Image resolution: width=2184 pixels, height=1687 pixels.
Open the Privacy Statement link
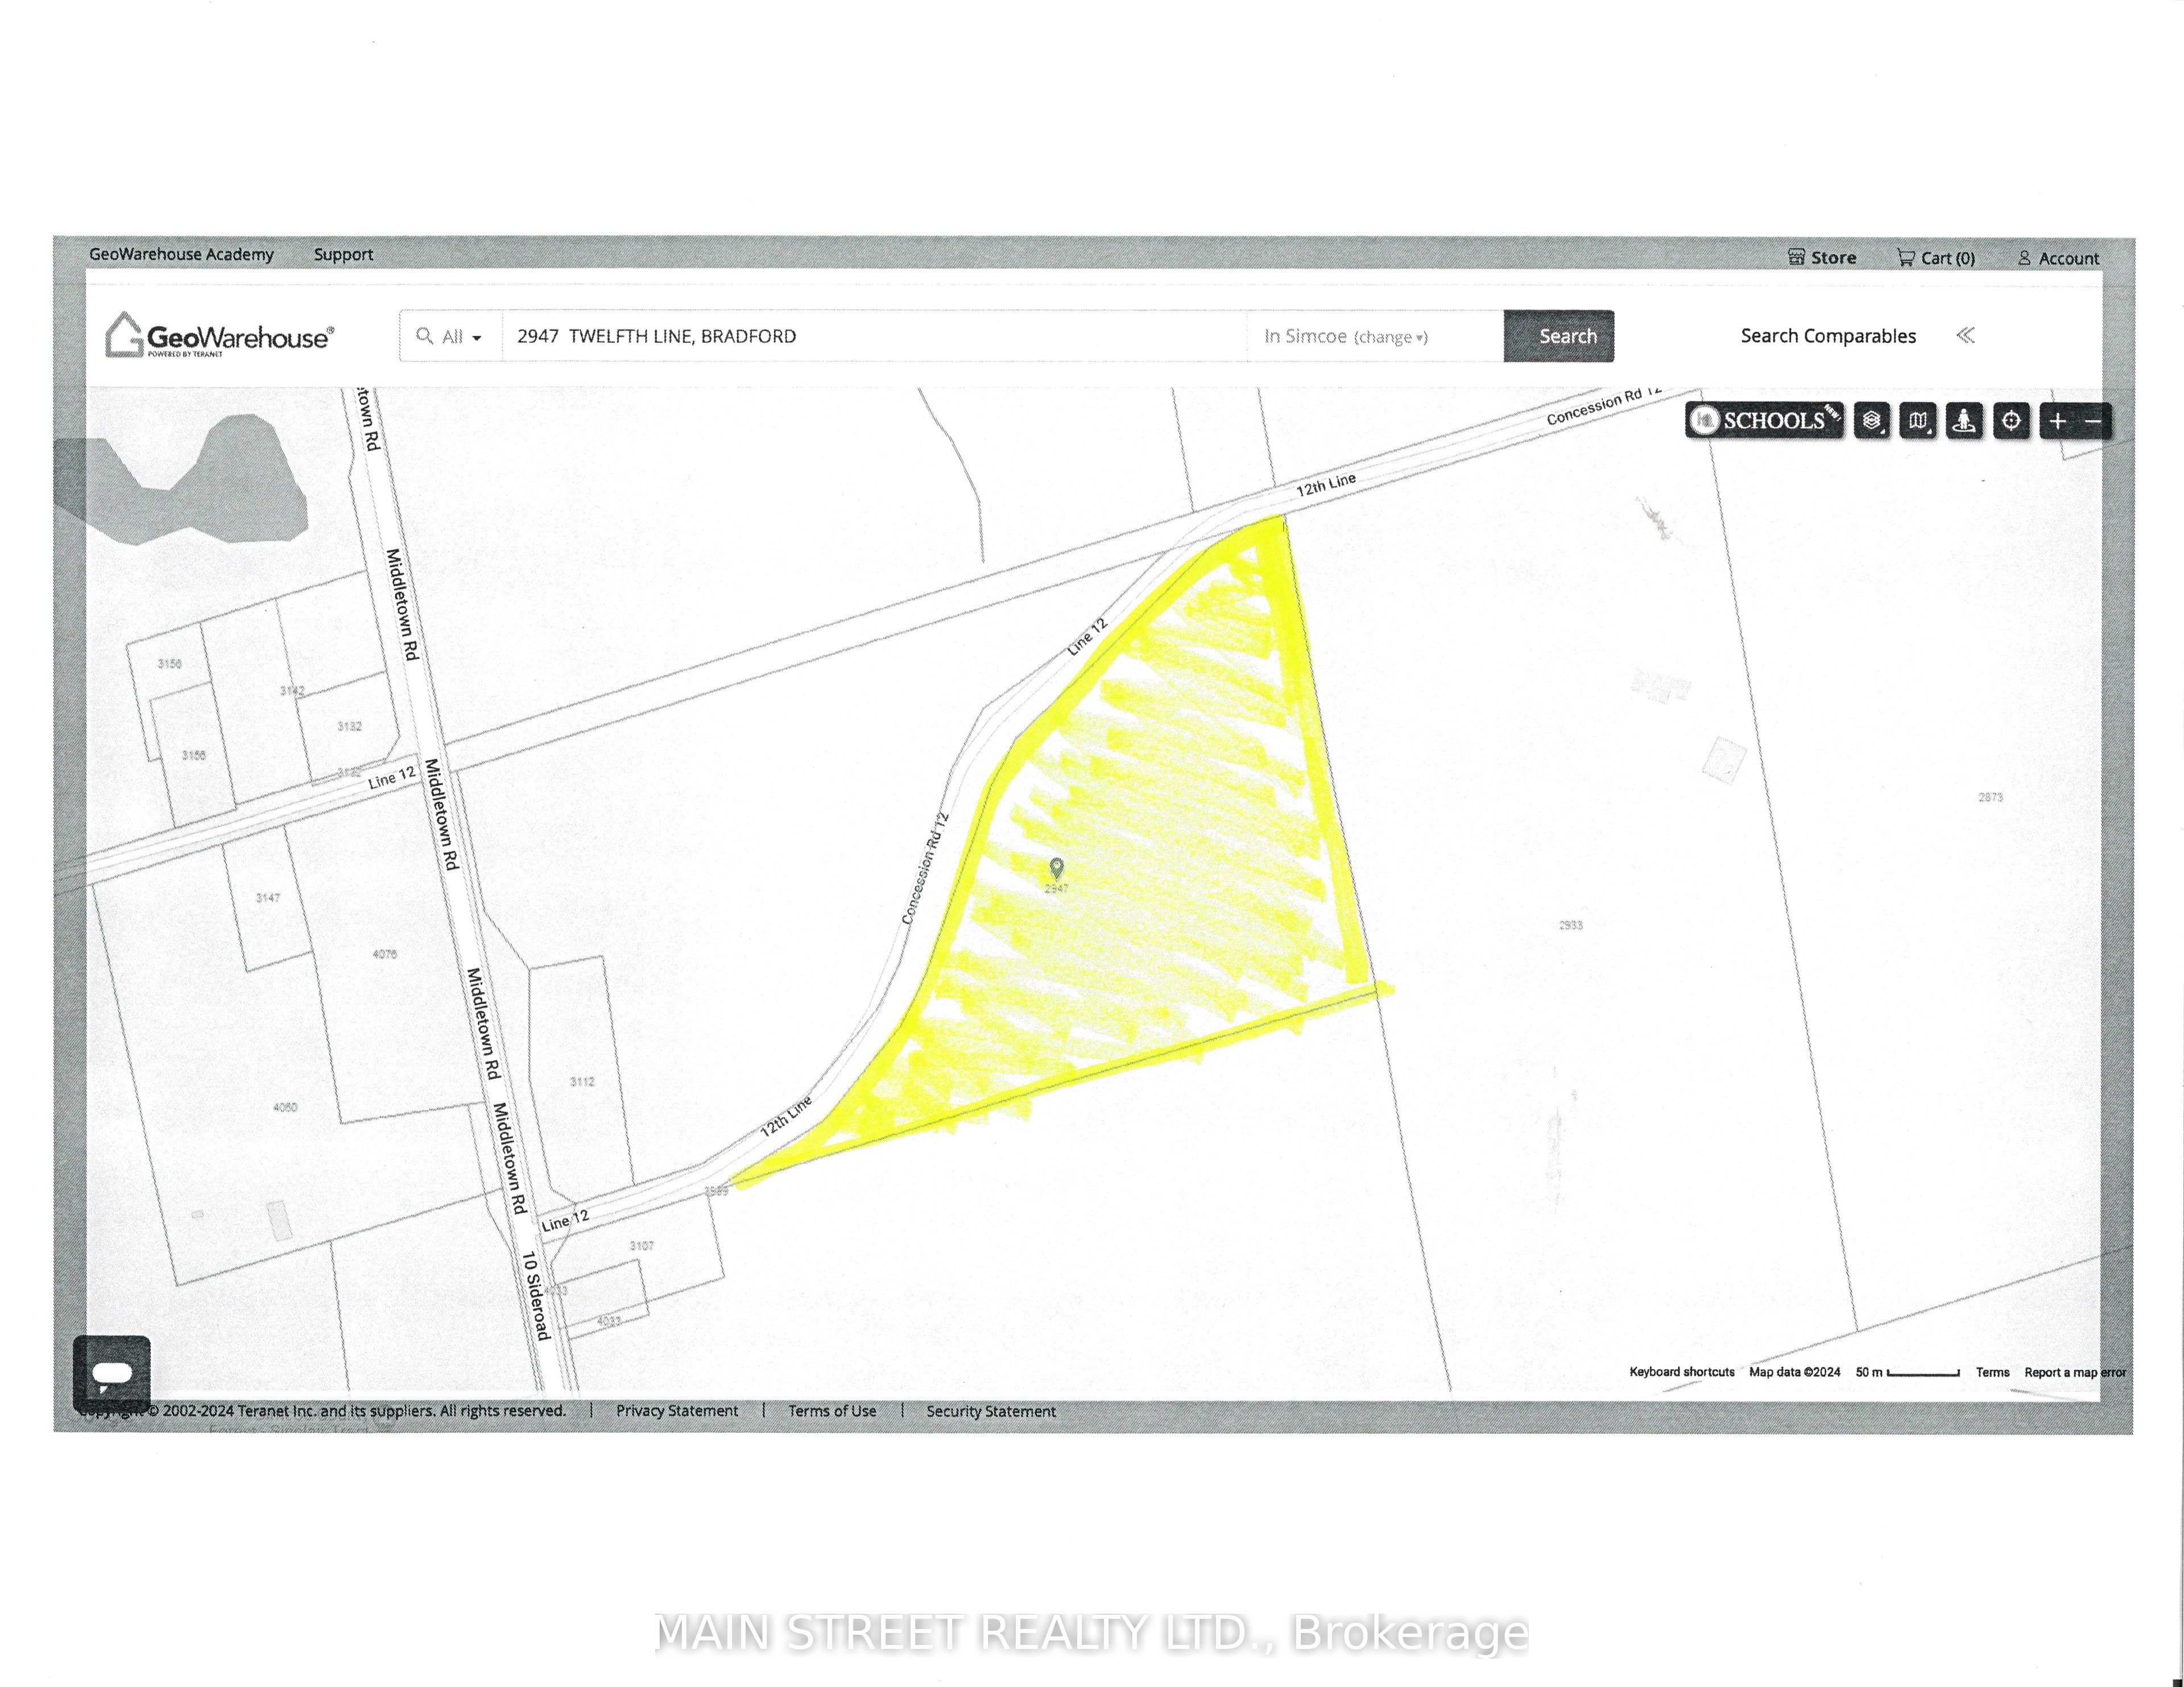coord(677,1411)
